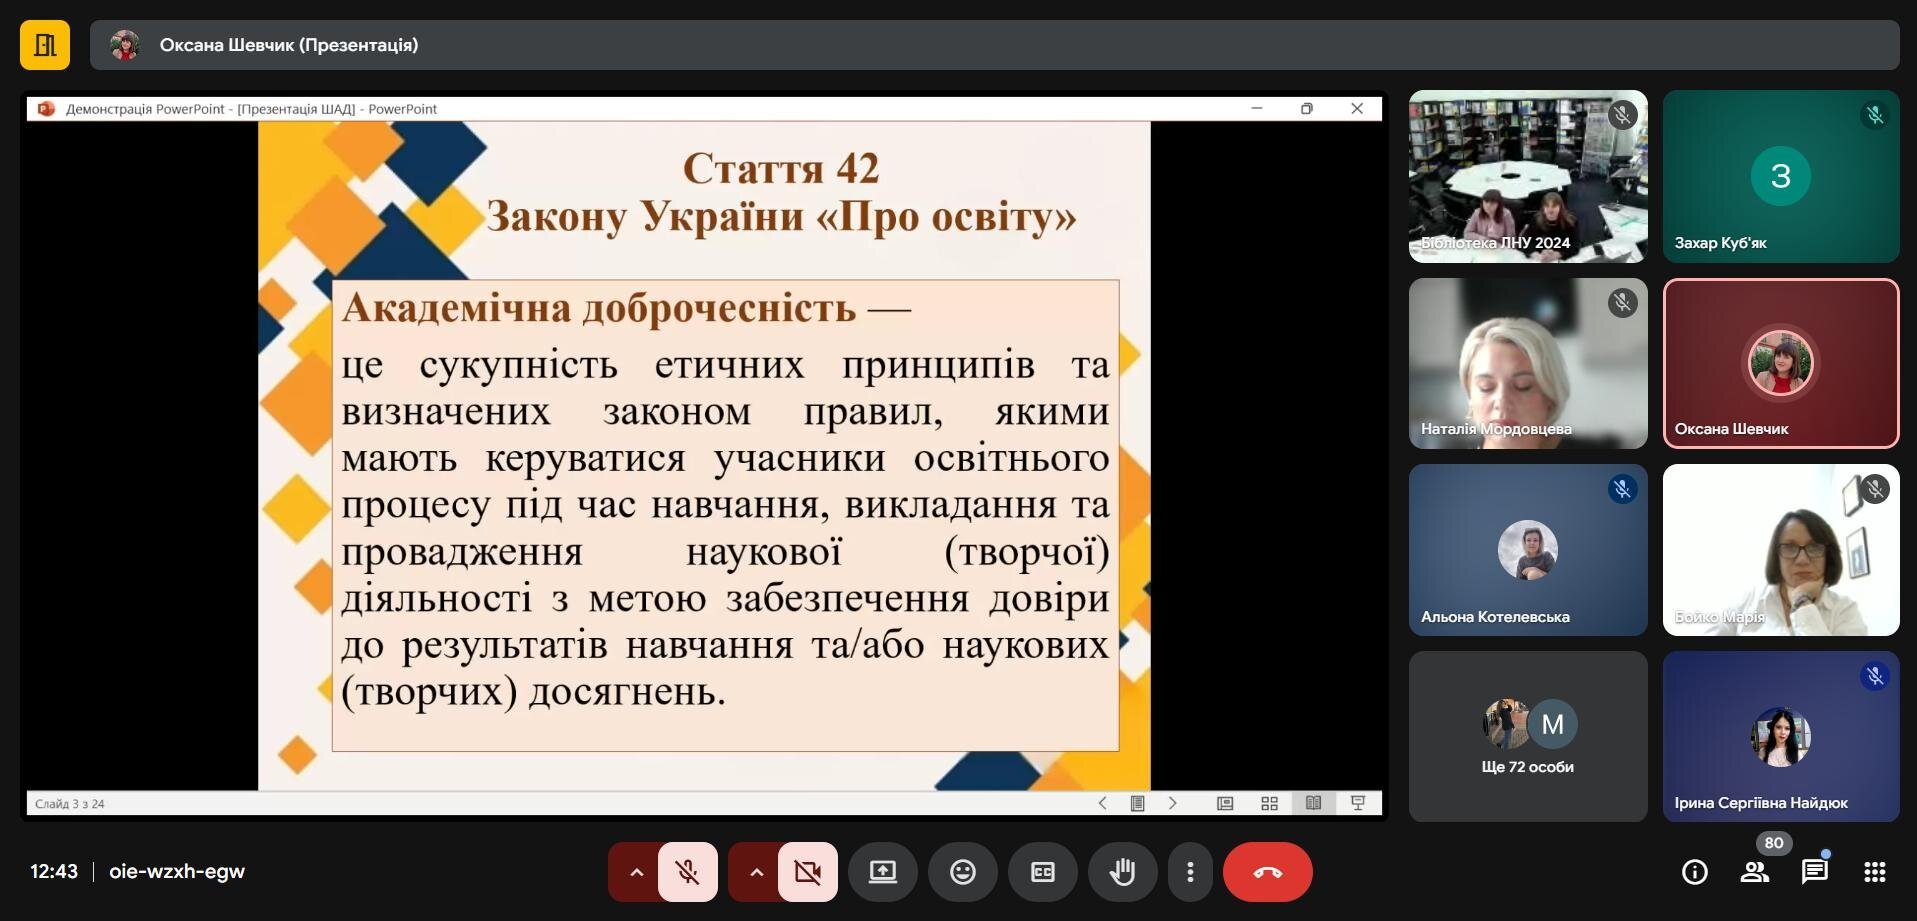
Task: Open the emoji reactions button
Action: tap(963, 872)
